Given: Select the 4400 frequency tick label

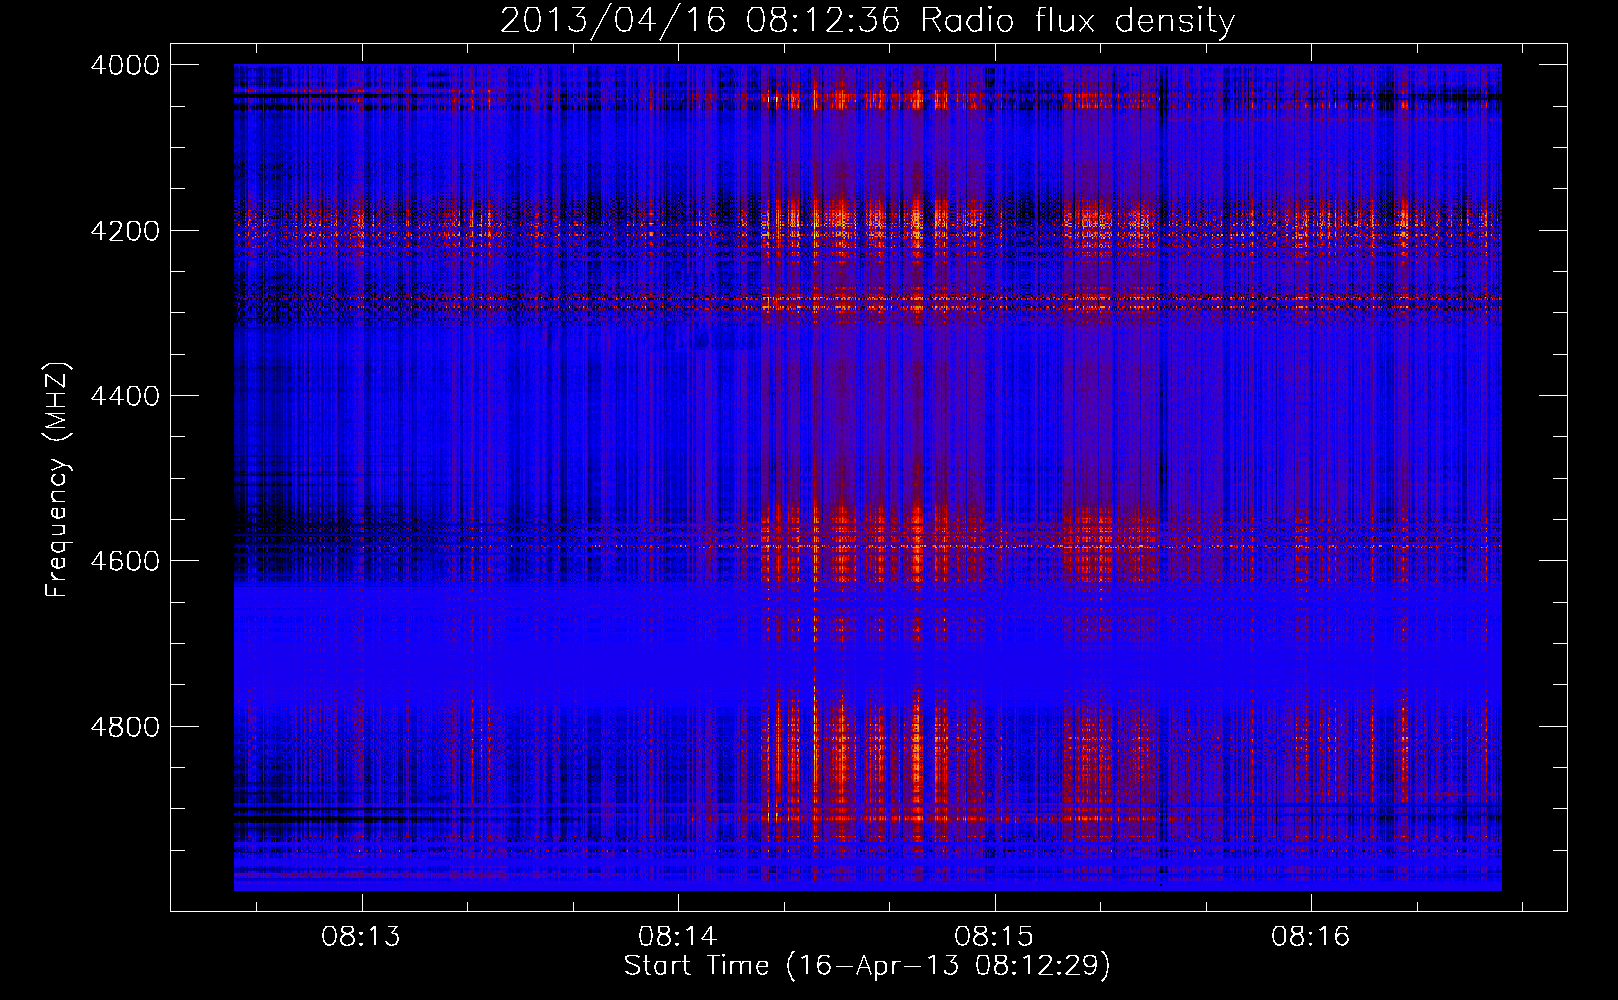Looking at the screenshot, I should 125,396.
